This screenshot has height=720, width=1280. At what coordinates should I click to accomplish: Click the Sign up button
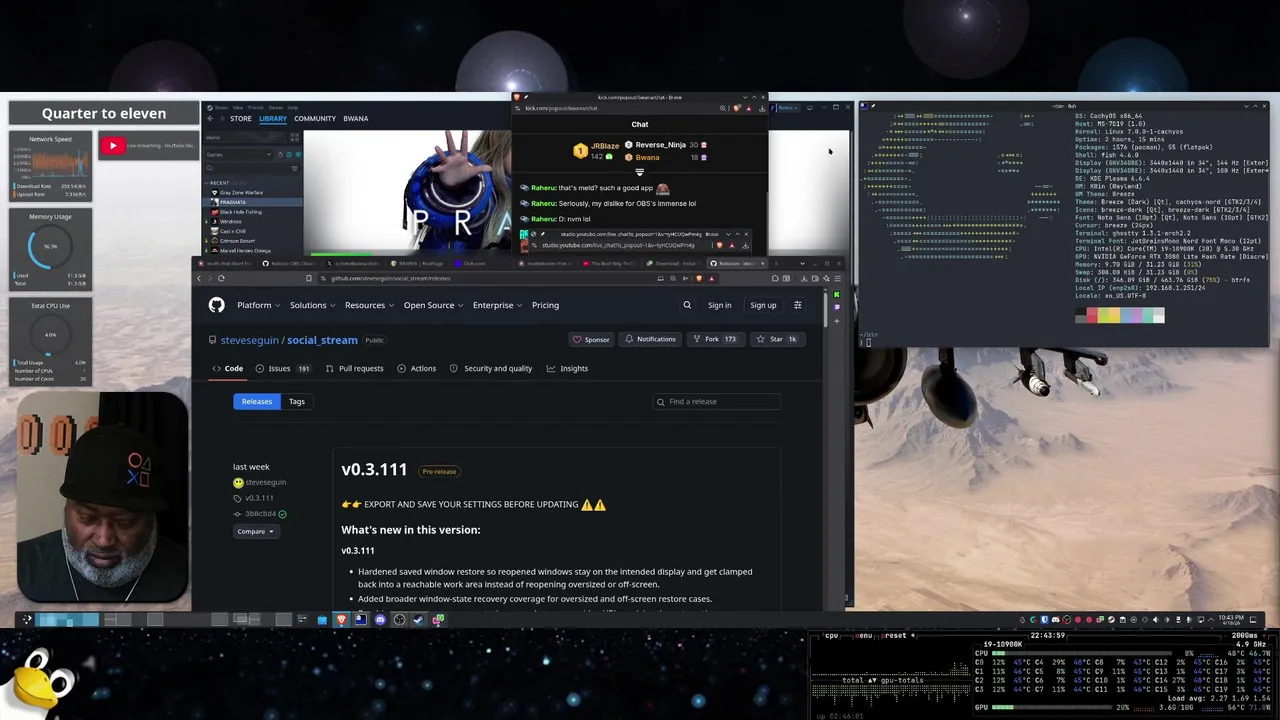tap(763, 305)
